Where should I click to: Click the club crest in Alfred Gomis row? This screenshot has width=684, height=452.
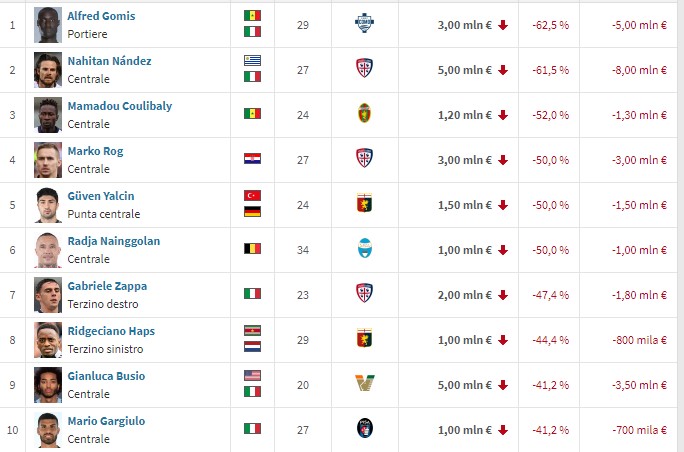coord(365,23)
